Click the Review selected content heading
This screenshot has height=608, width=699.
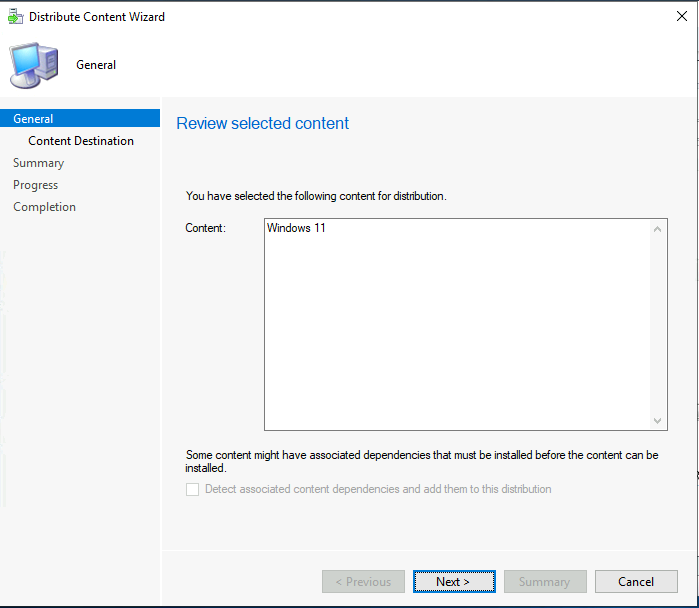point(263,123)
